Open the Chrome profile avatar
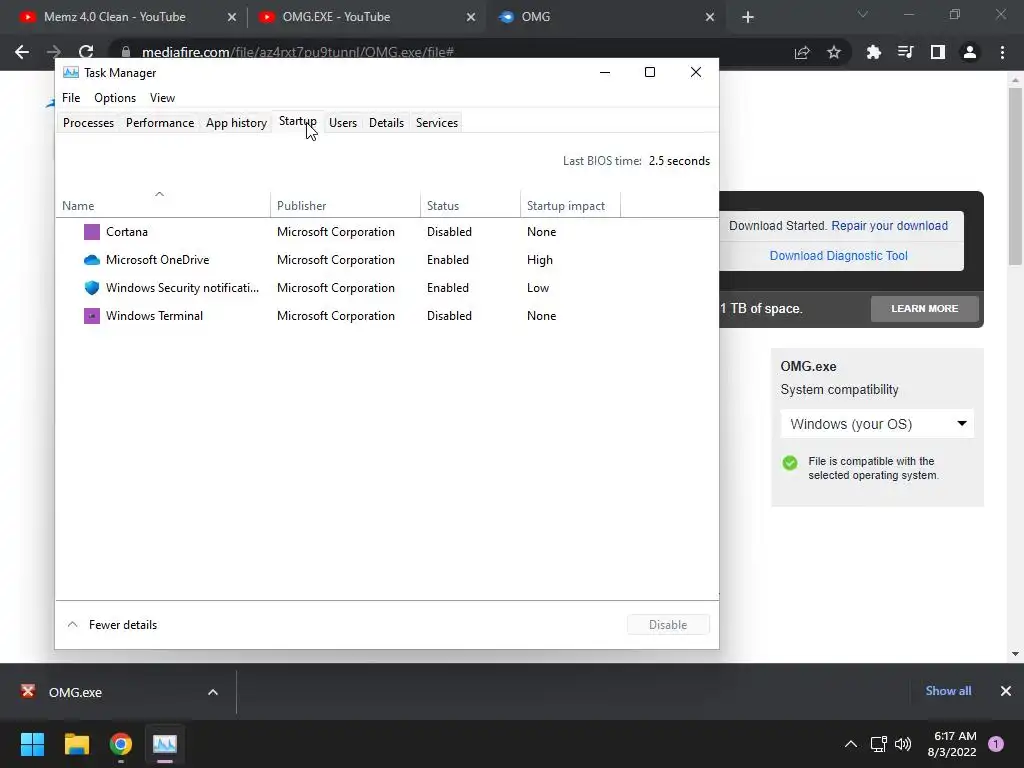Viewport: 1024px width, 768px height. 970,52
